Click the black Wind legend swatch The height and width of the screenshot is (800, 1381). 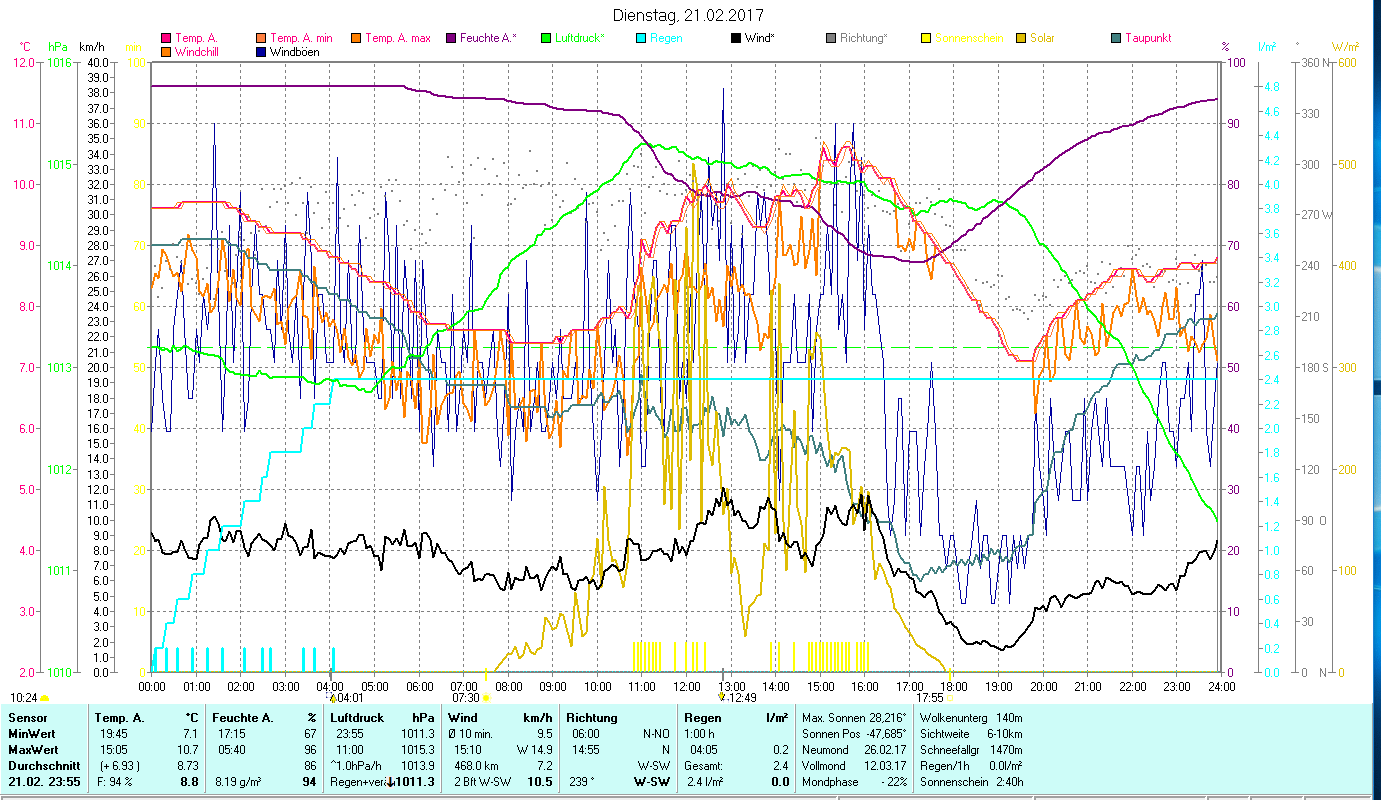[x=735, y=39]
